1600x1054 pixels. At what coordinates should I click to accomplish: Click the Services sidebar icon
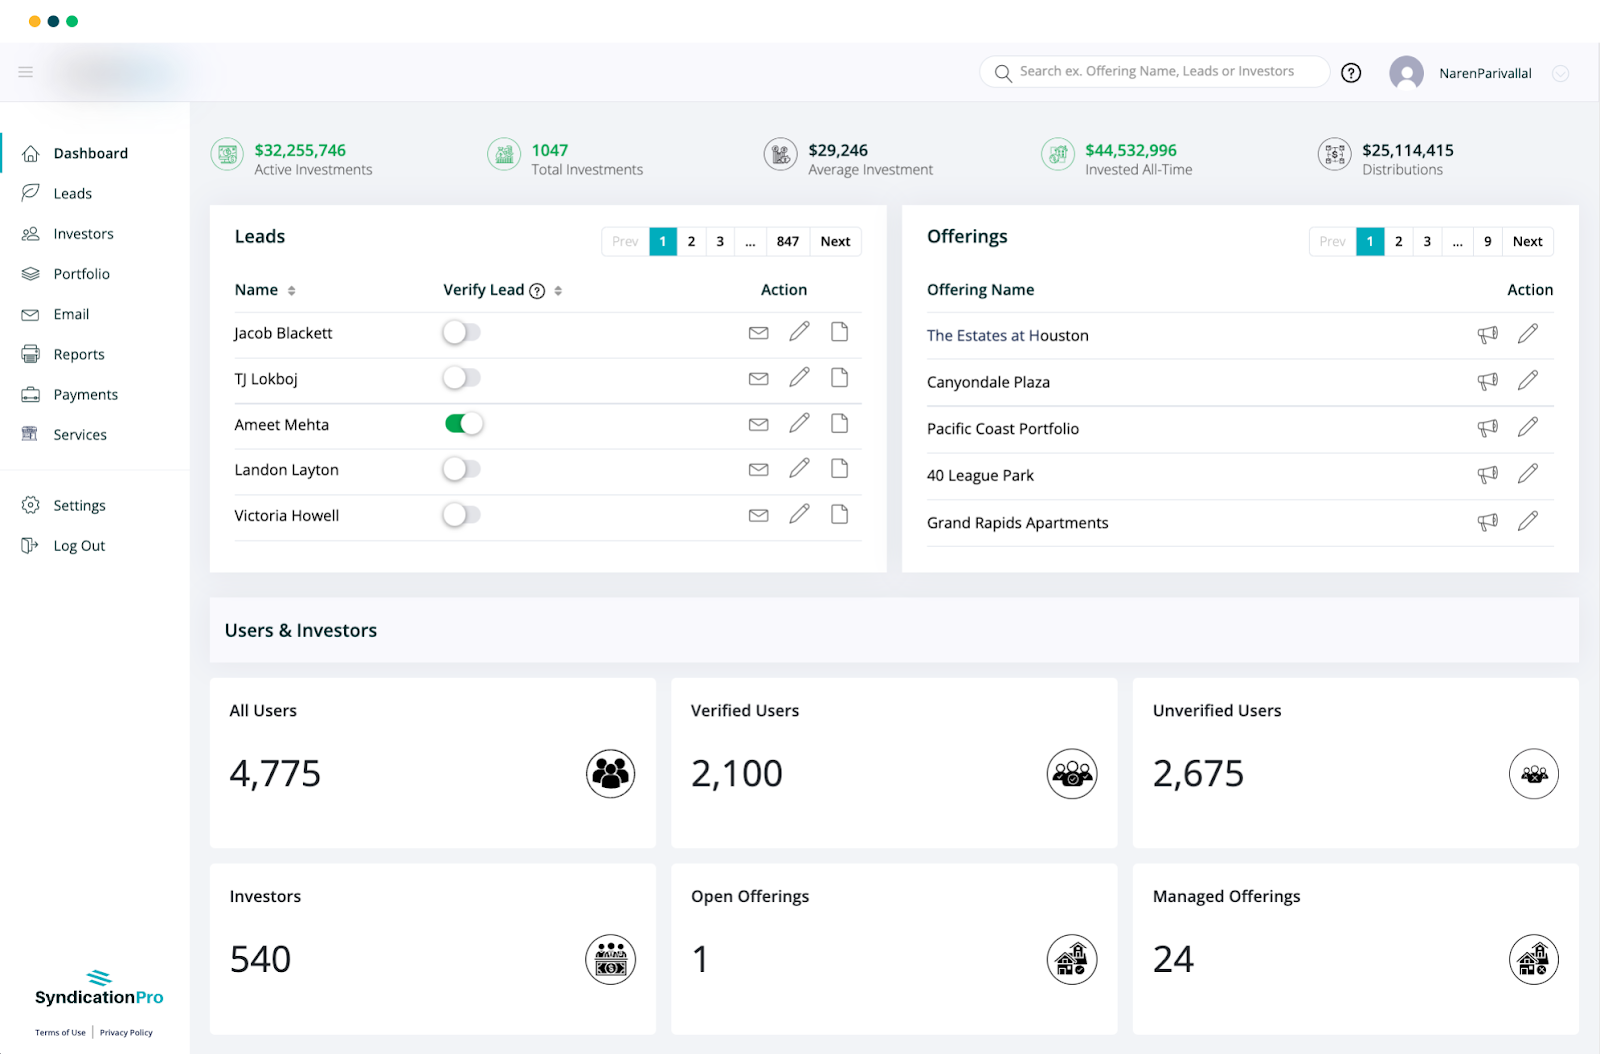31,434
